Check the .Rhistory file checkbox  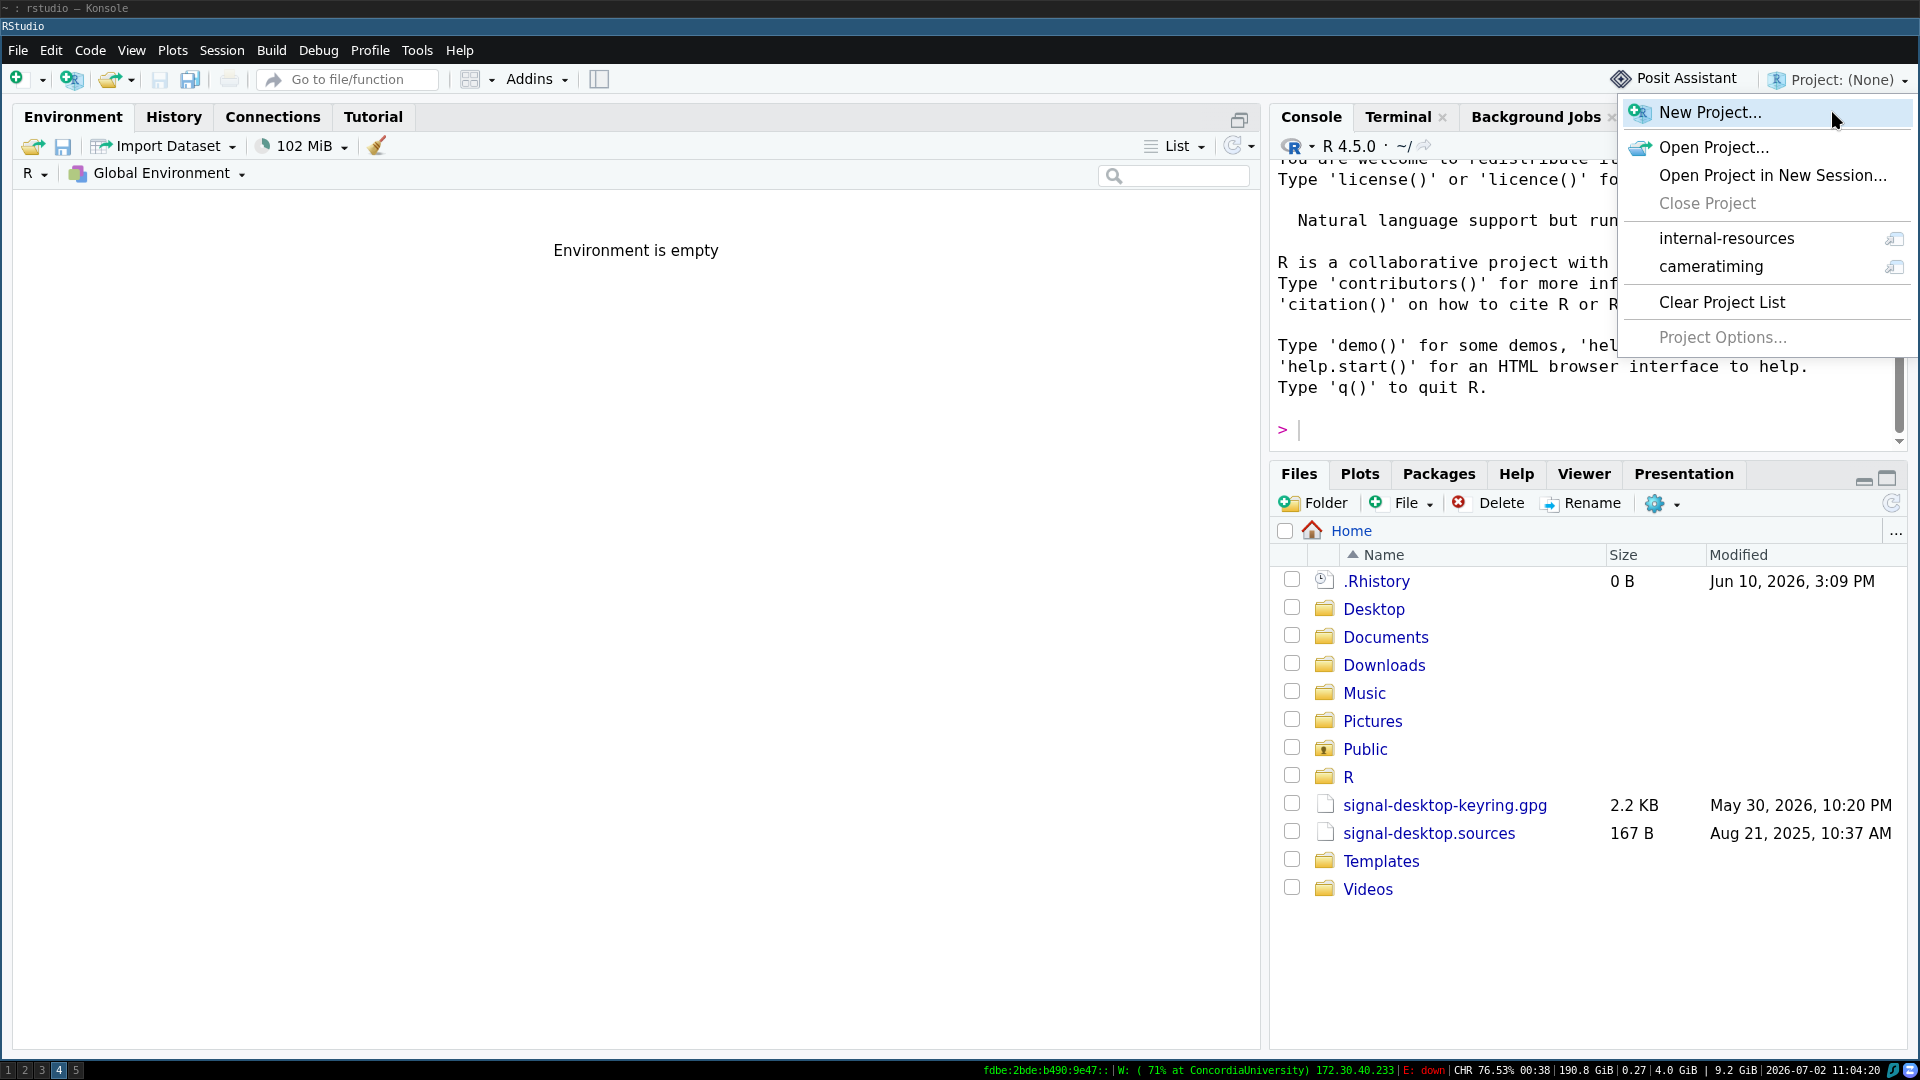[x=1292, y=580]
